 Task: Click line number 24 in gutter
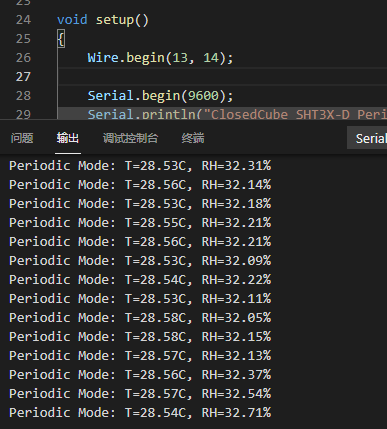click(x=23, y=20)
